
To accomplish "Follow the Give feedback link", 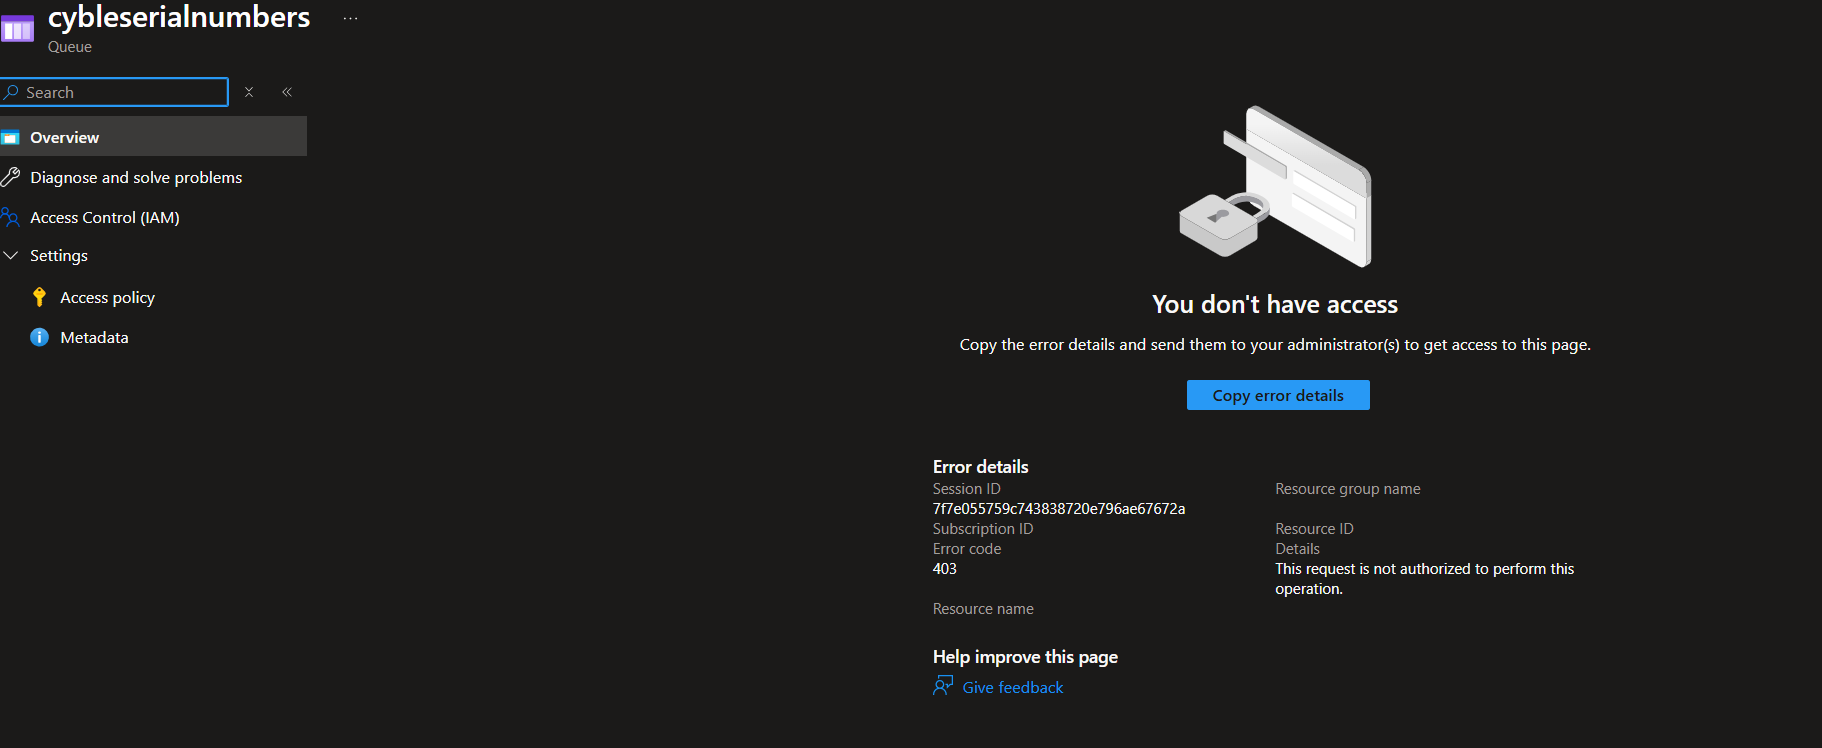I will coord(1012,687).
